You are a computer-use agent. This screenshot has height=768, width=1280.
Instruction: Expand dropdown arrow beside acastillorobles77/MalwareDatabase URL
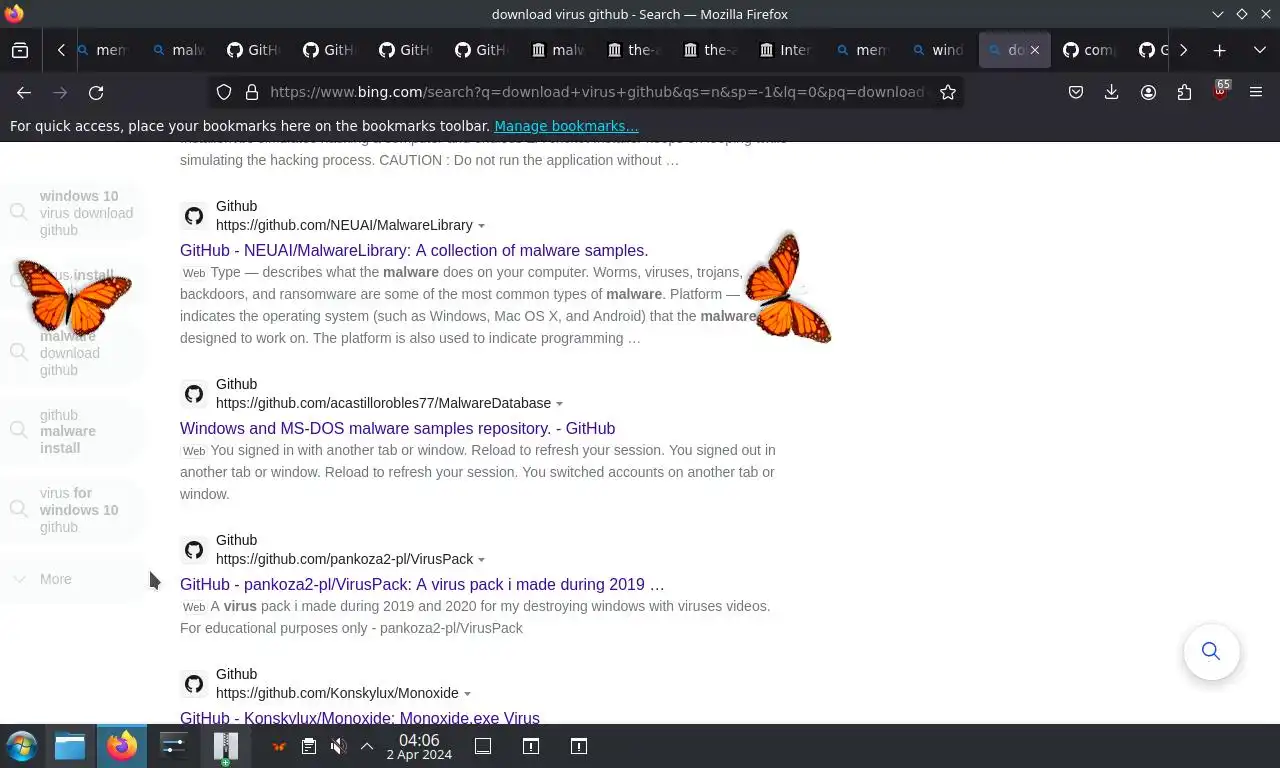[x=559, y=404]
